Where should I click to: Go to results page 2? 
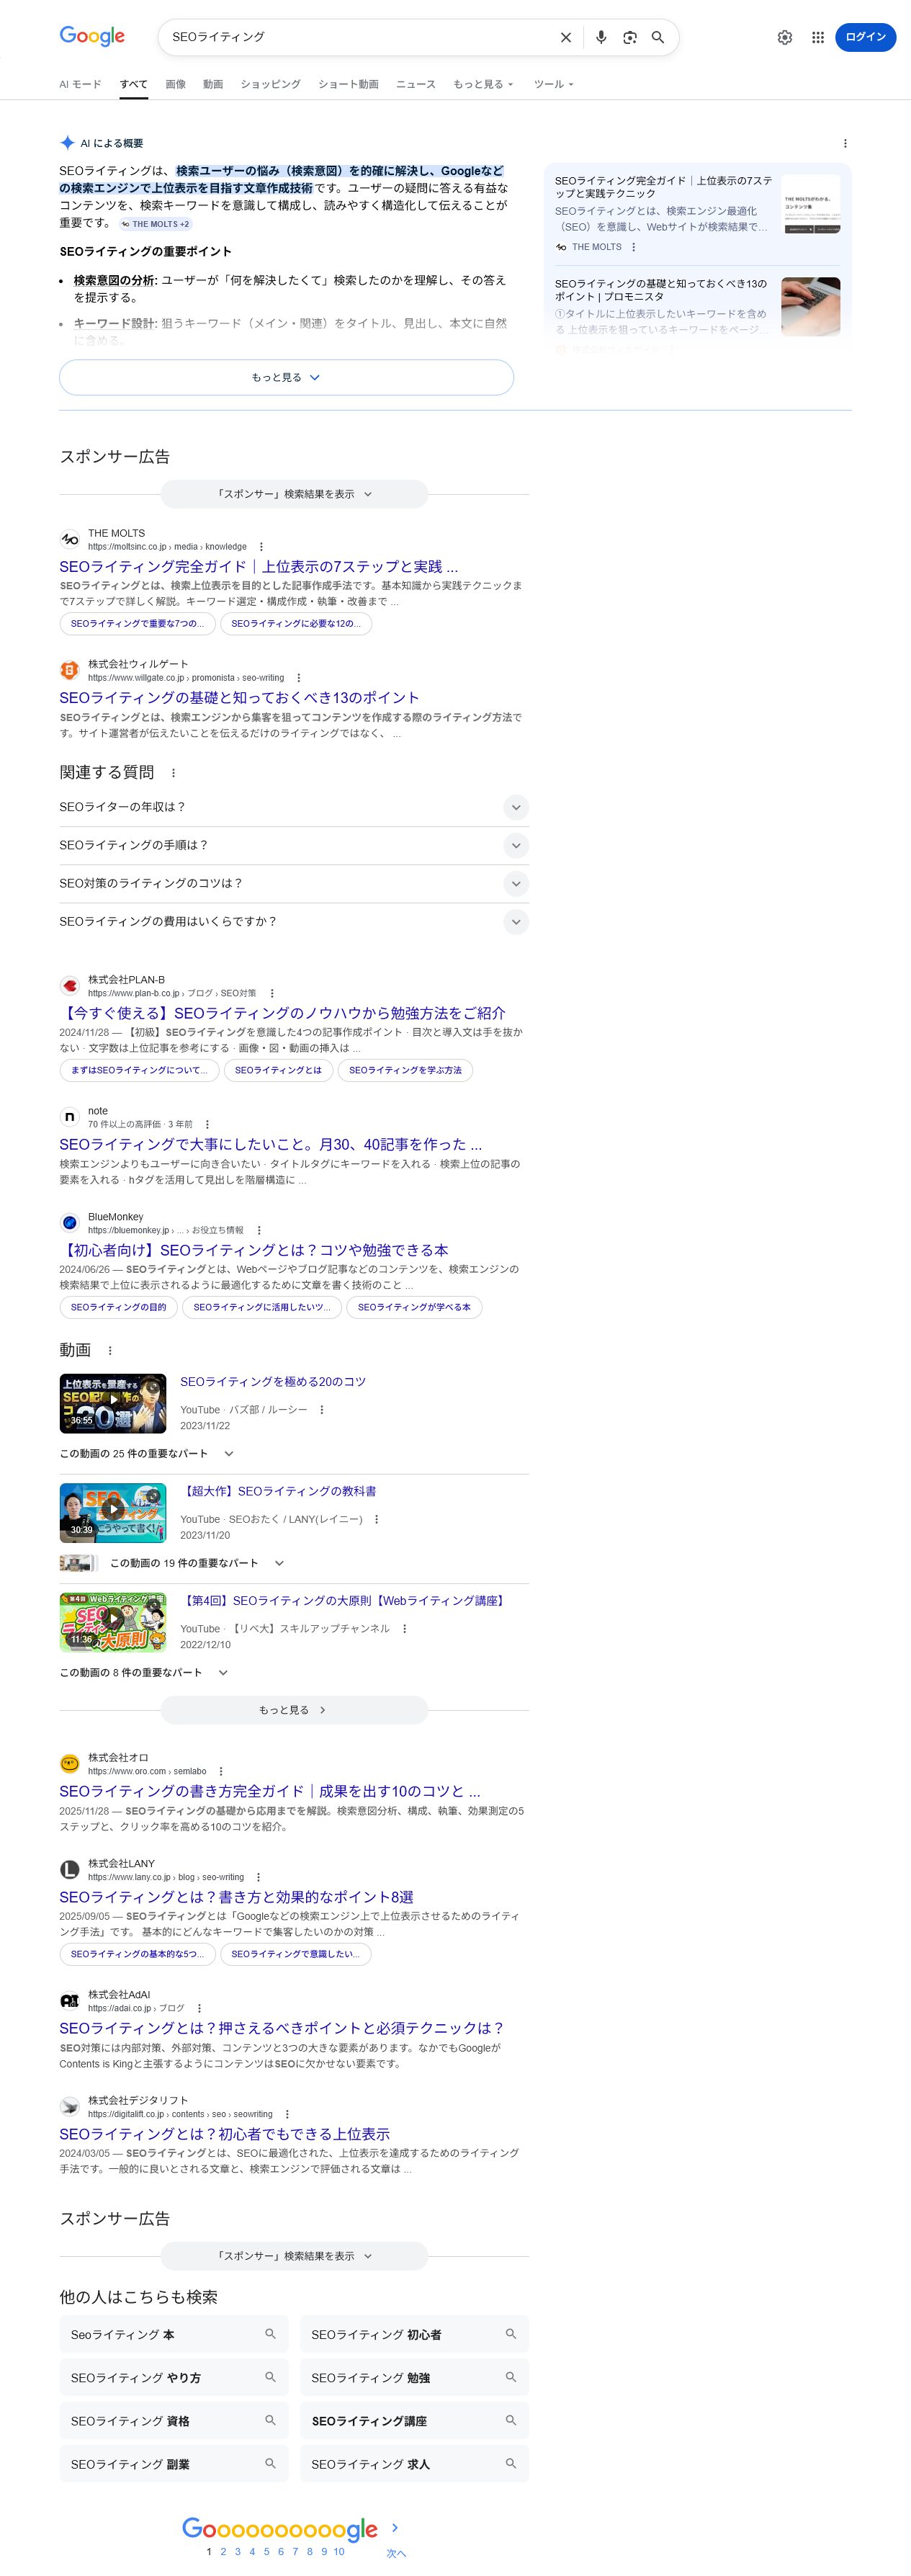(223, 2552)
